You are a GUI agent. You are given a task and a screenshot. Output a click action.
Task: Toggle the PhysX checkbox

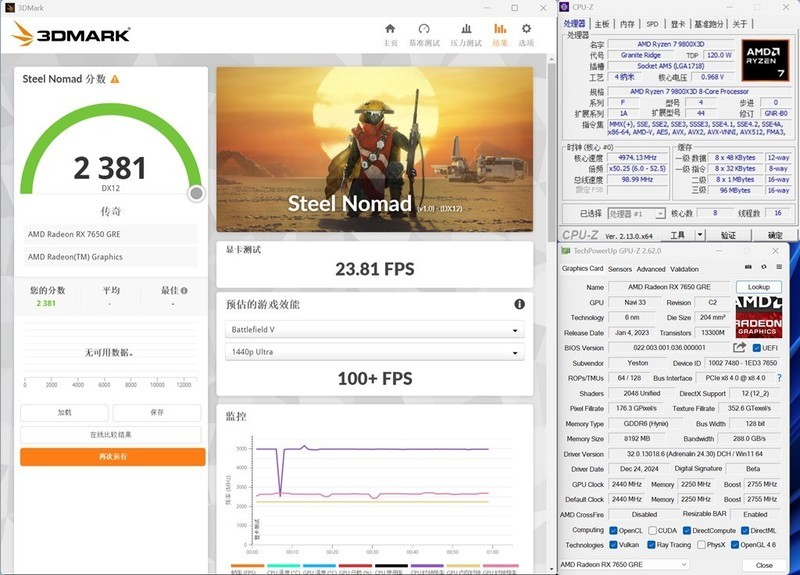(x=701, y=545)
